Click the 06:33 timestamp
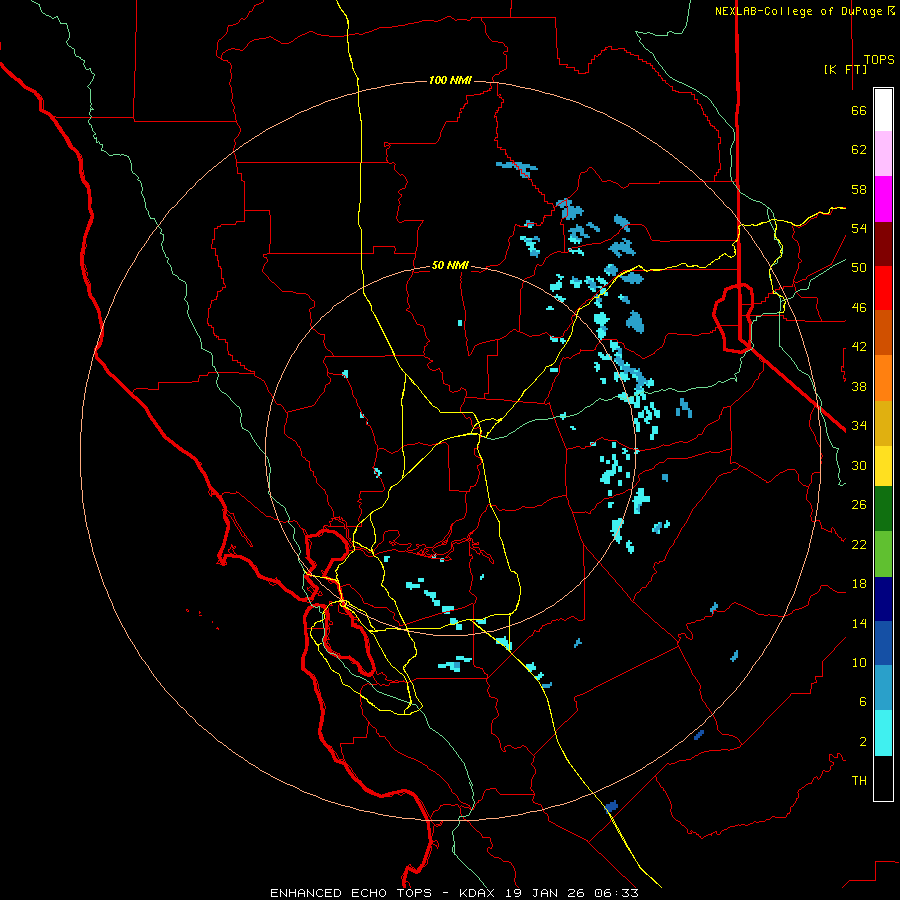This screenshot has height=900, width=900. pos(616,893)
